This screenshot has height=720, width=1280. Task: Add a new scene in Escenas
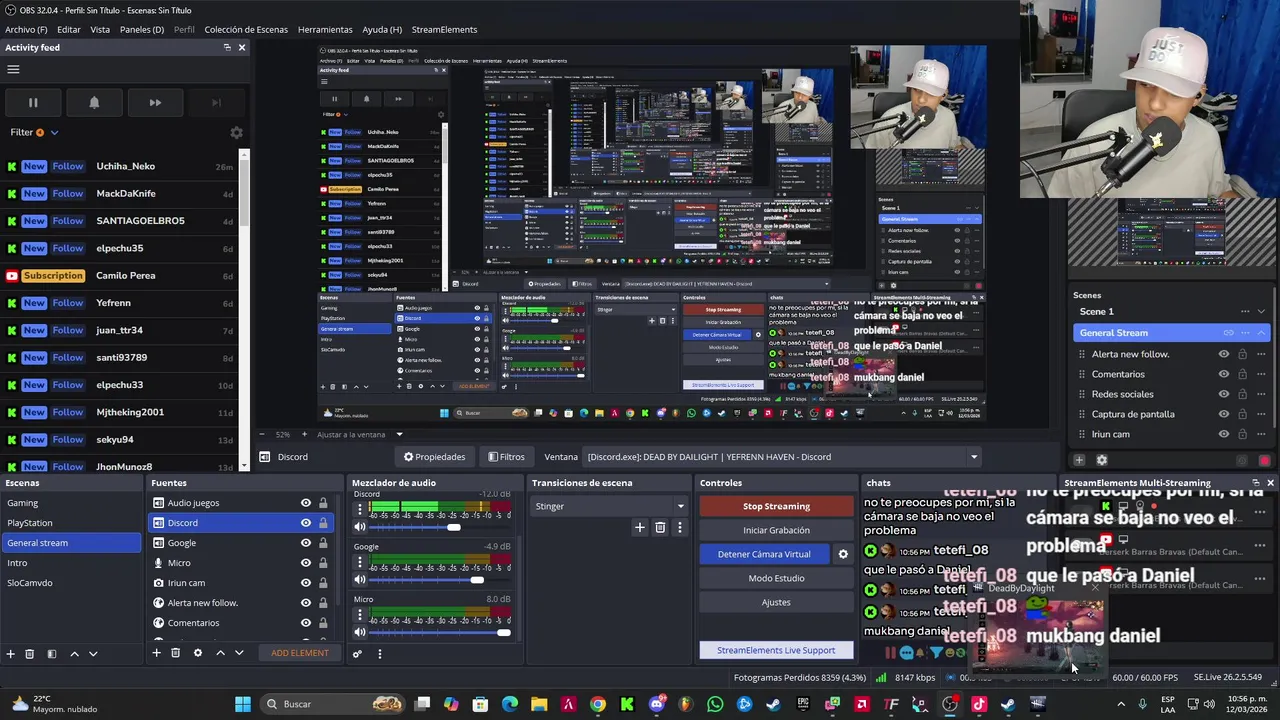pos(10,653)
